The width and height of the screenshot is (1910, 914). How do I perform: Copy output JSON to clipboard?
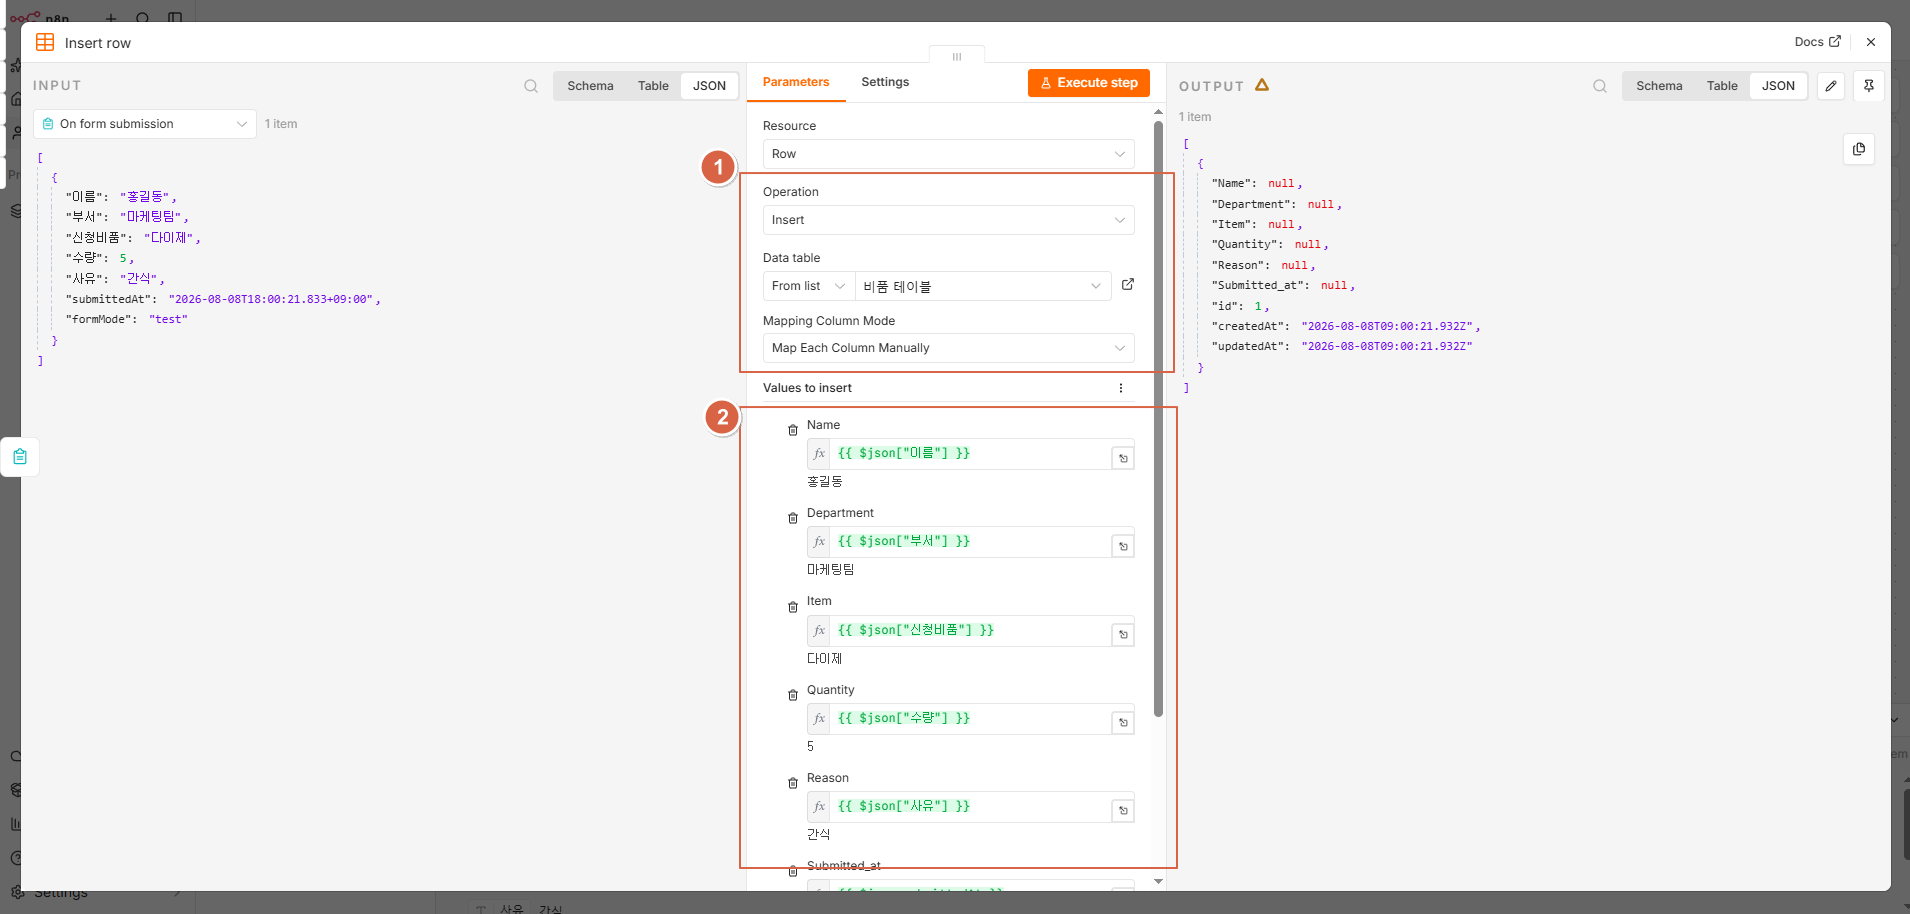click(x=1859, y=149)
